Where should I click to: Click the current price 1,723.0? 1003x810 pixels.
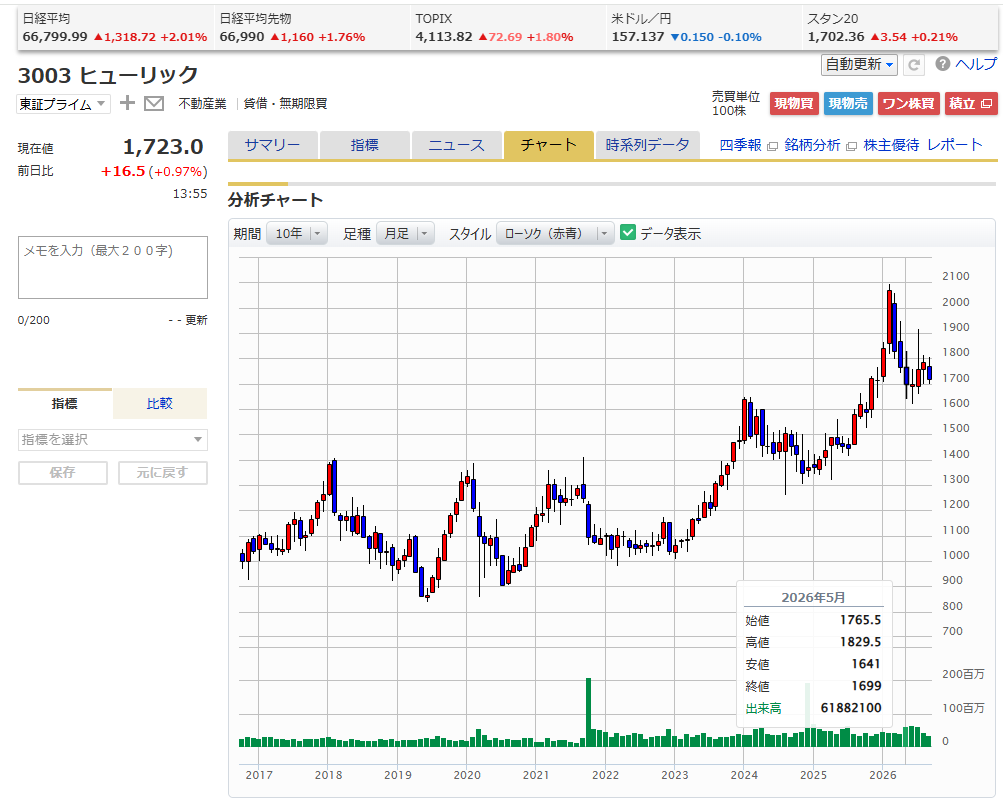pyautogui.click(x=163, y=147)
